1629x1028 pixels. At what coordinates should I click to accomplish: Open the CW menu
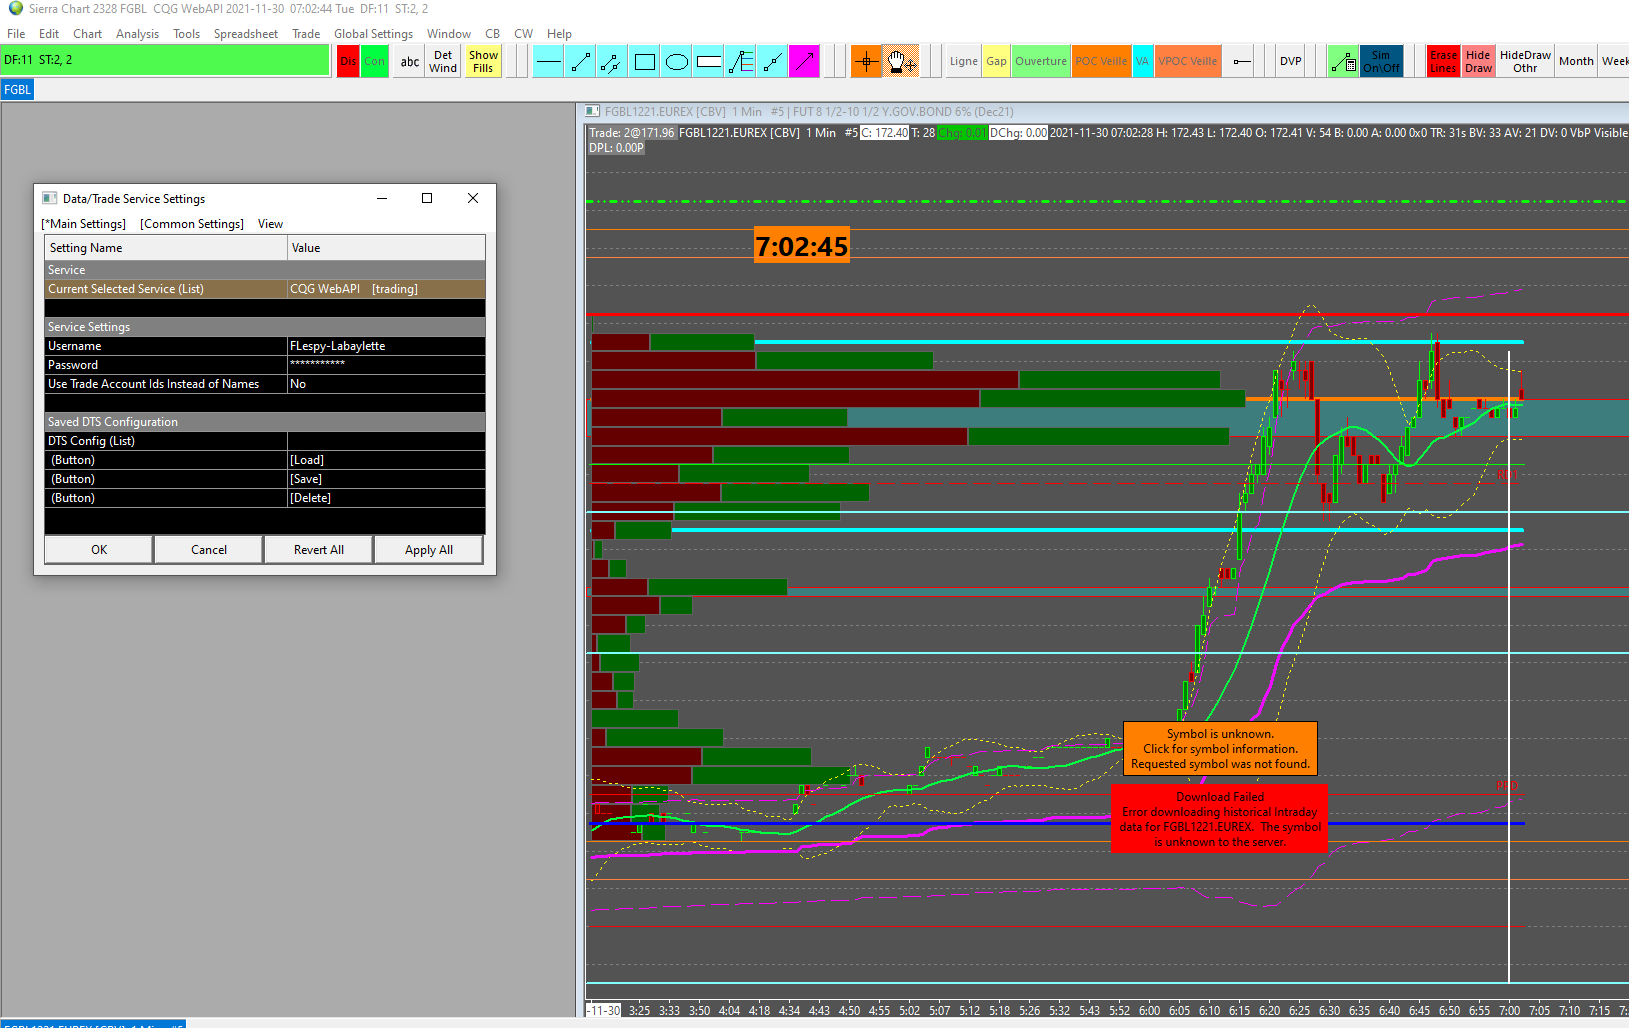pos(523,34)
